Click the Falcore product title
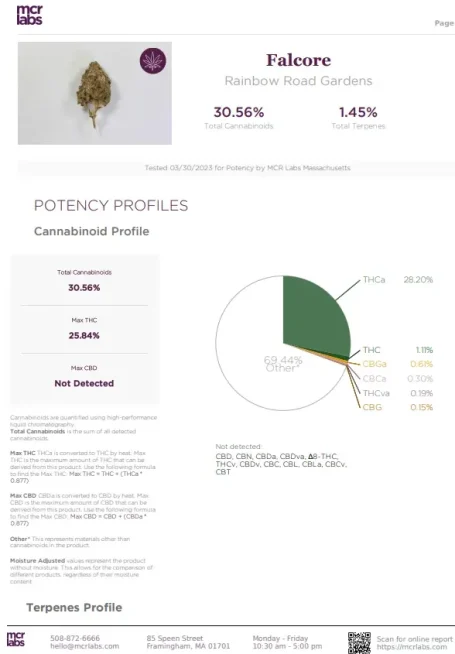455x654 pixels. click(x=299, y=60)
